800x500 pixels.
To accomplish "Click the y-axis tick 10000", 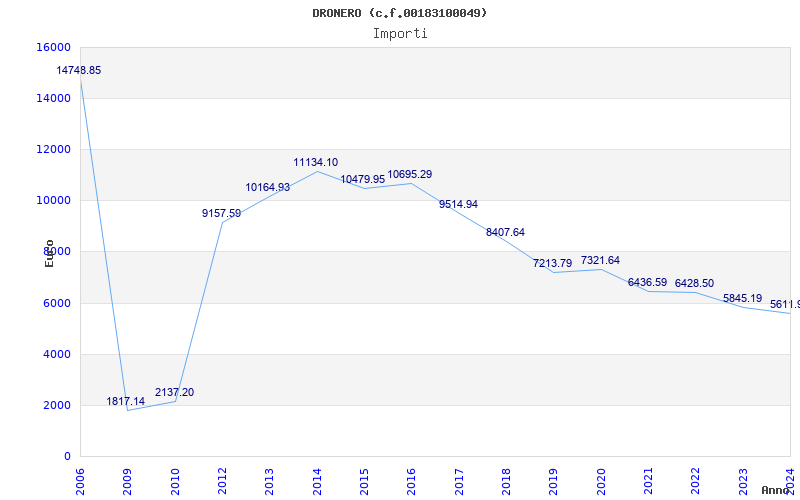I will pos(54,201).
